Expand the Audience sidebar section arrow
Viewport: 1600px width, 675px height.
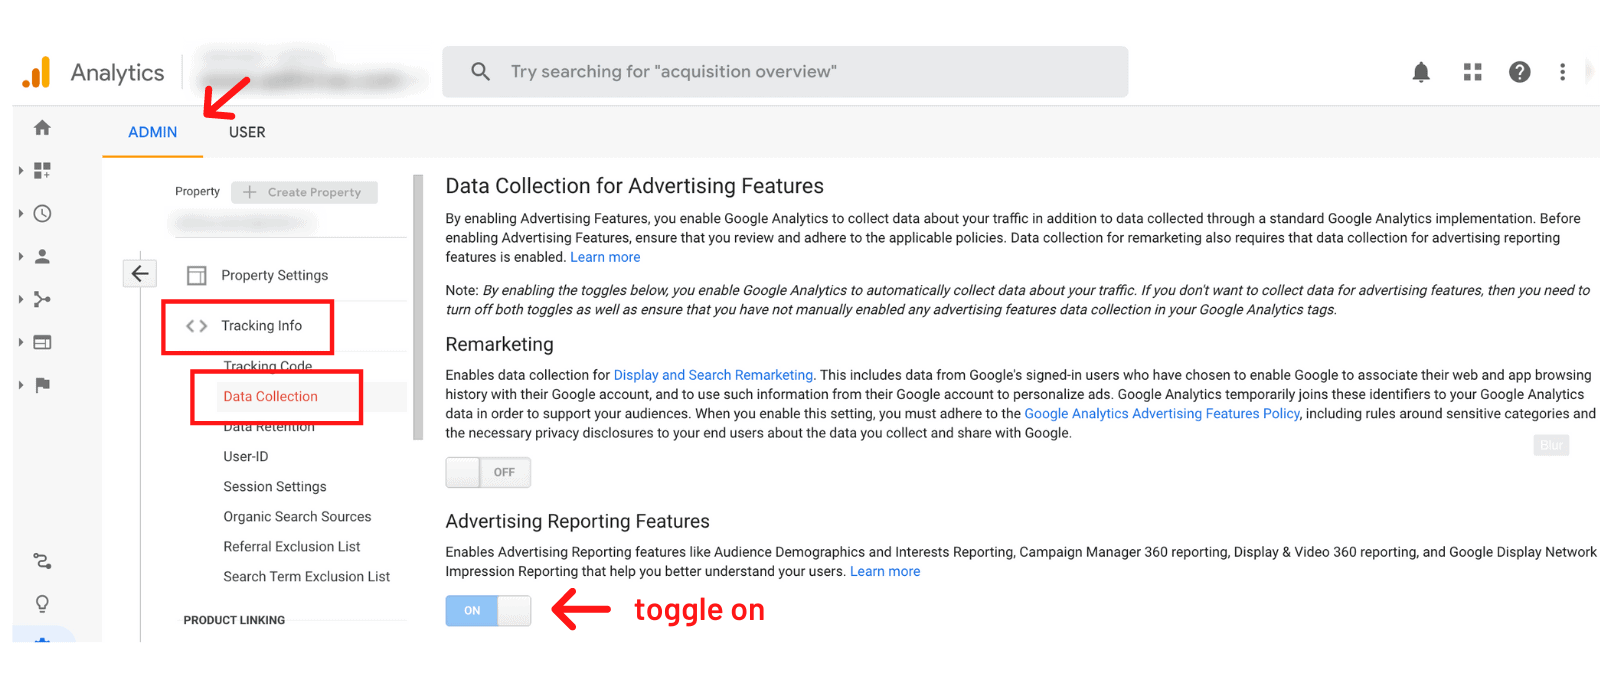(21, 257)
